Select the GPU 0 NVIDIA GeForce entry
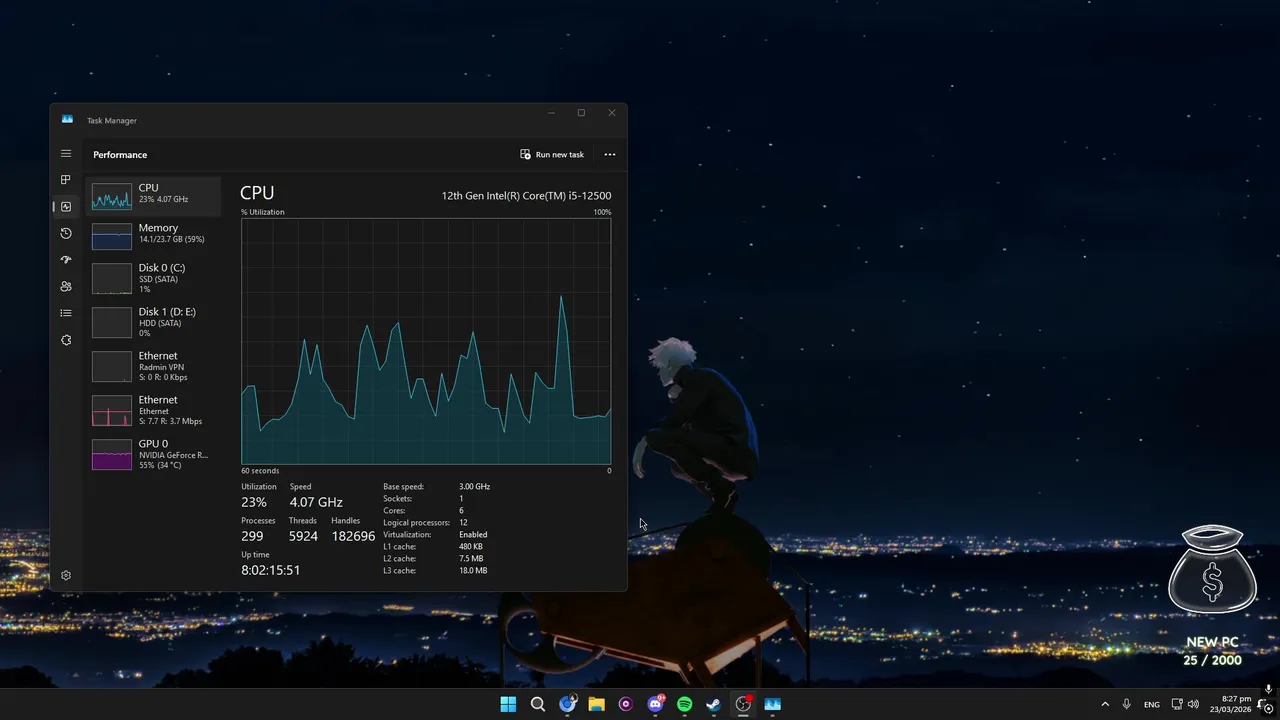This screenshot has width=1280, height=720. click(x=154, y=454)
